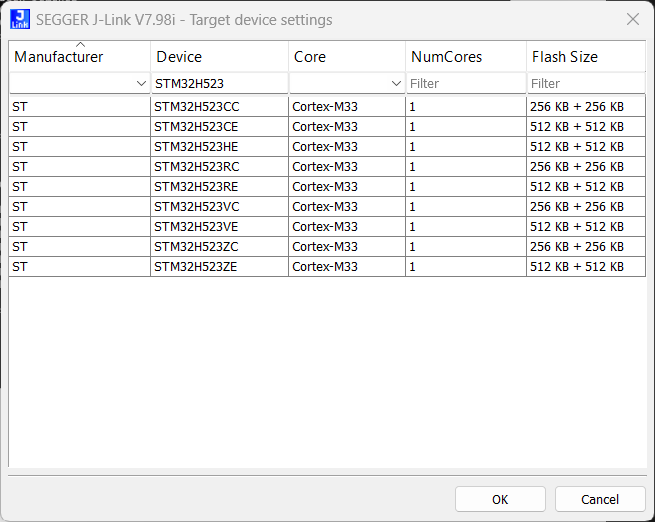
Task: Close the Target device settings dialog
Action: [632, 19]
